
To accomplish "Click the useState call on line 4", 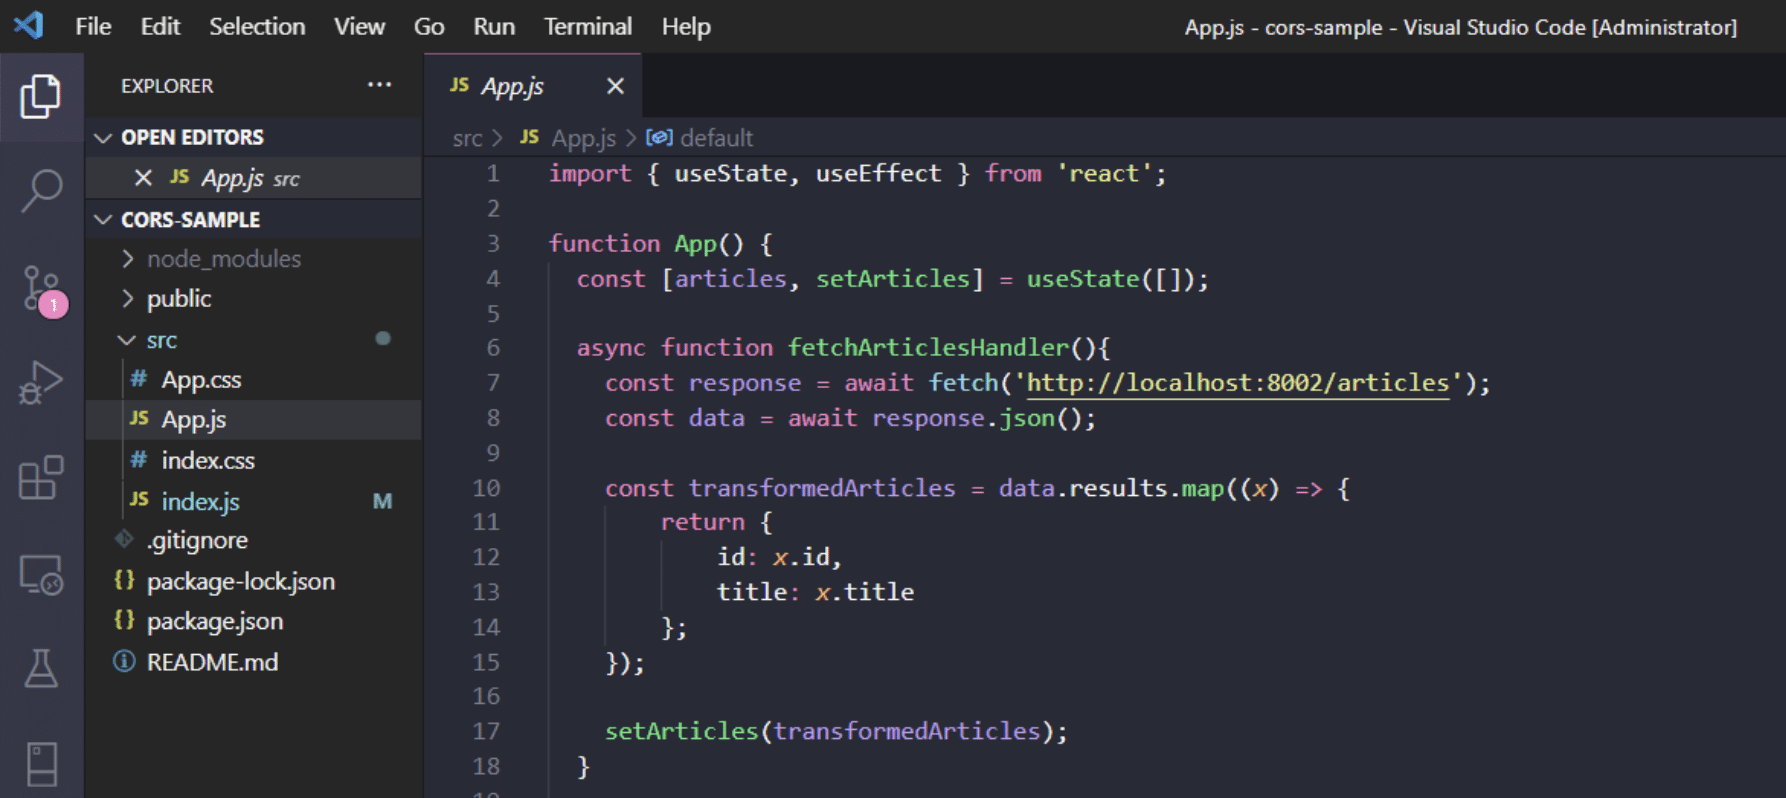I will point(1083,279).
